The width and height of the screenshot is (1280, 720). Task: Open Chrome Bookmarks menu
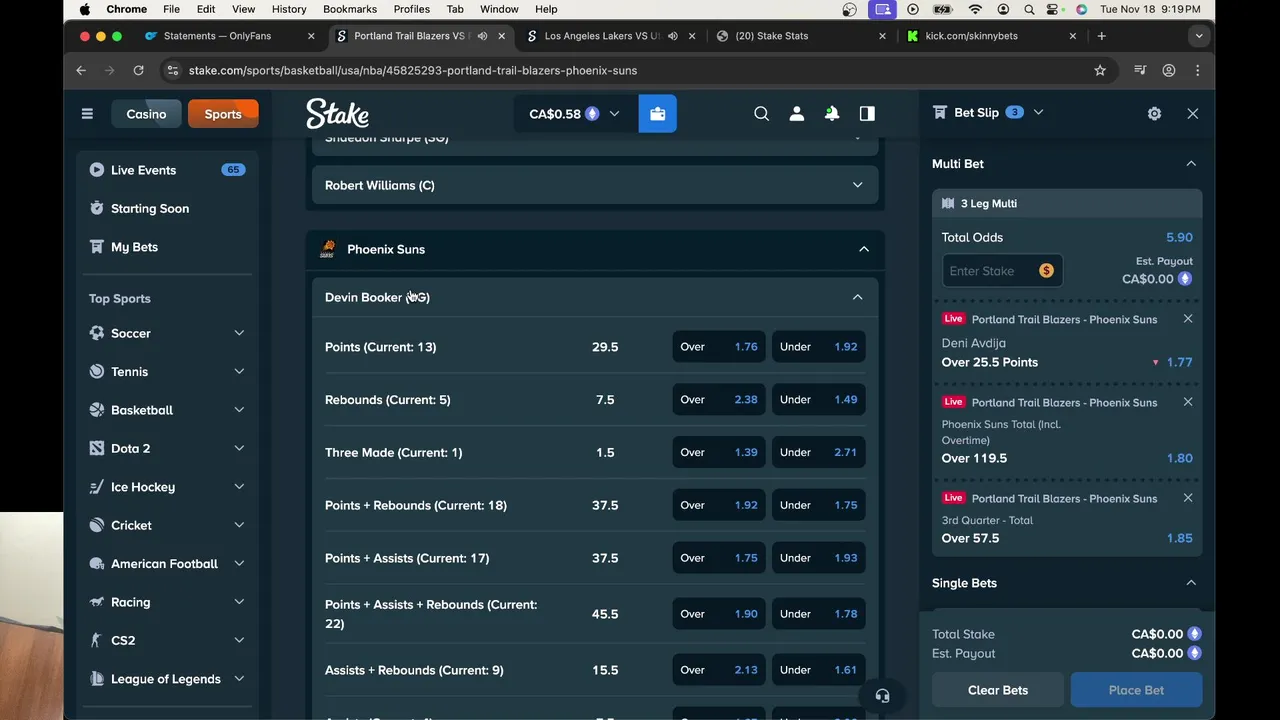(x=350, y=9)
